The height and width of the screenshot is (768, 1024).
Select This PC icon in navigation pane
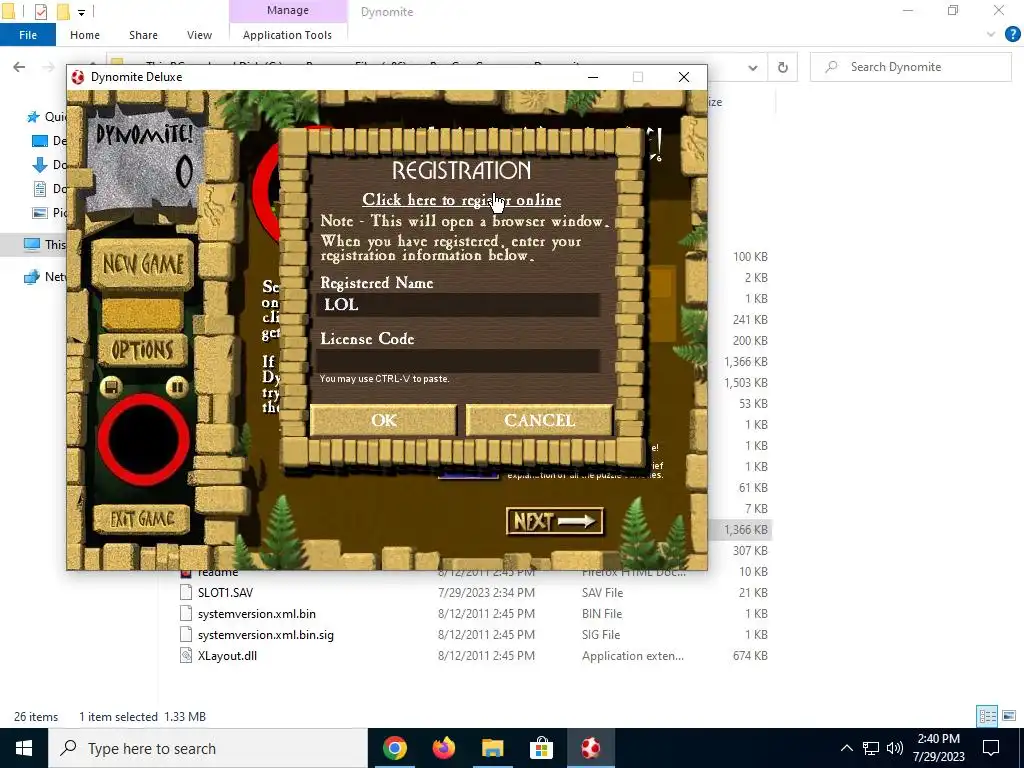31,244
